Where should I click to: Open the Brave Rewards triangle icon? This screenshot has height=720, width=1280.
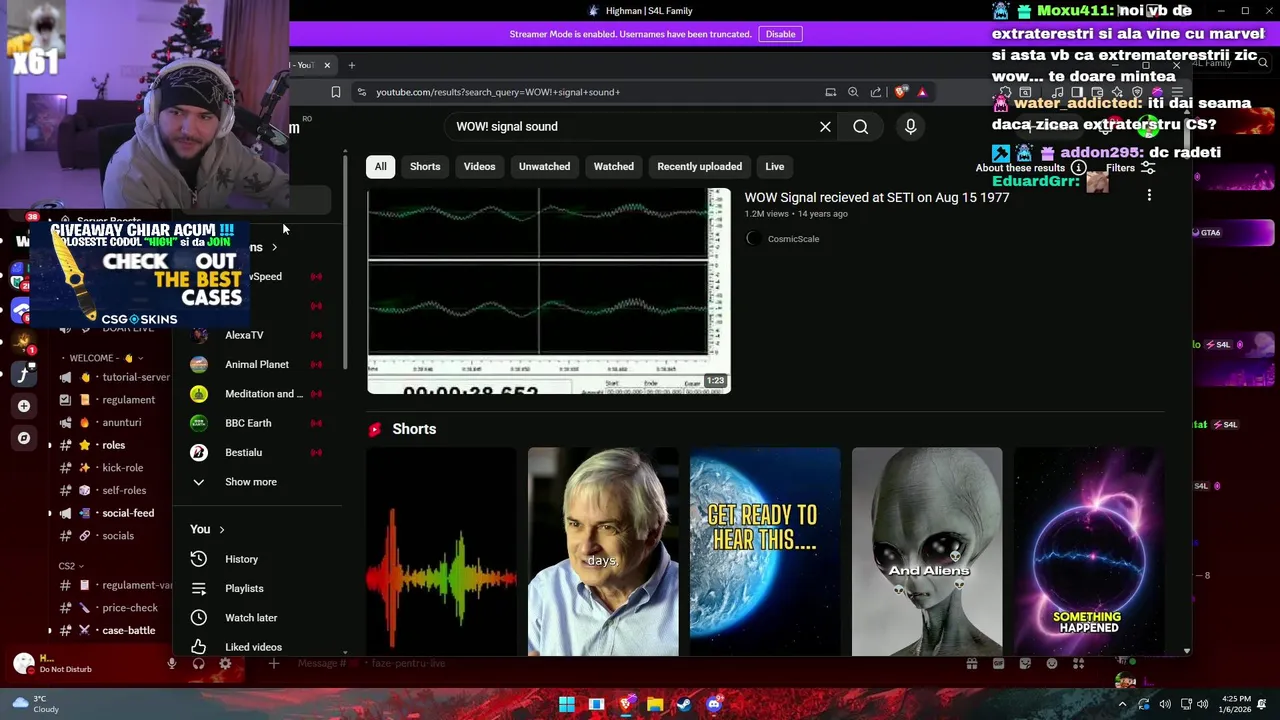coord(922,92)
